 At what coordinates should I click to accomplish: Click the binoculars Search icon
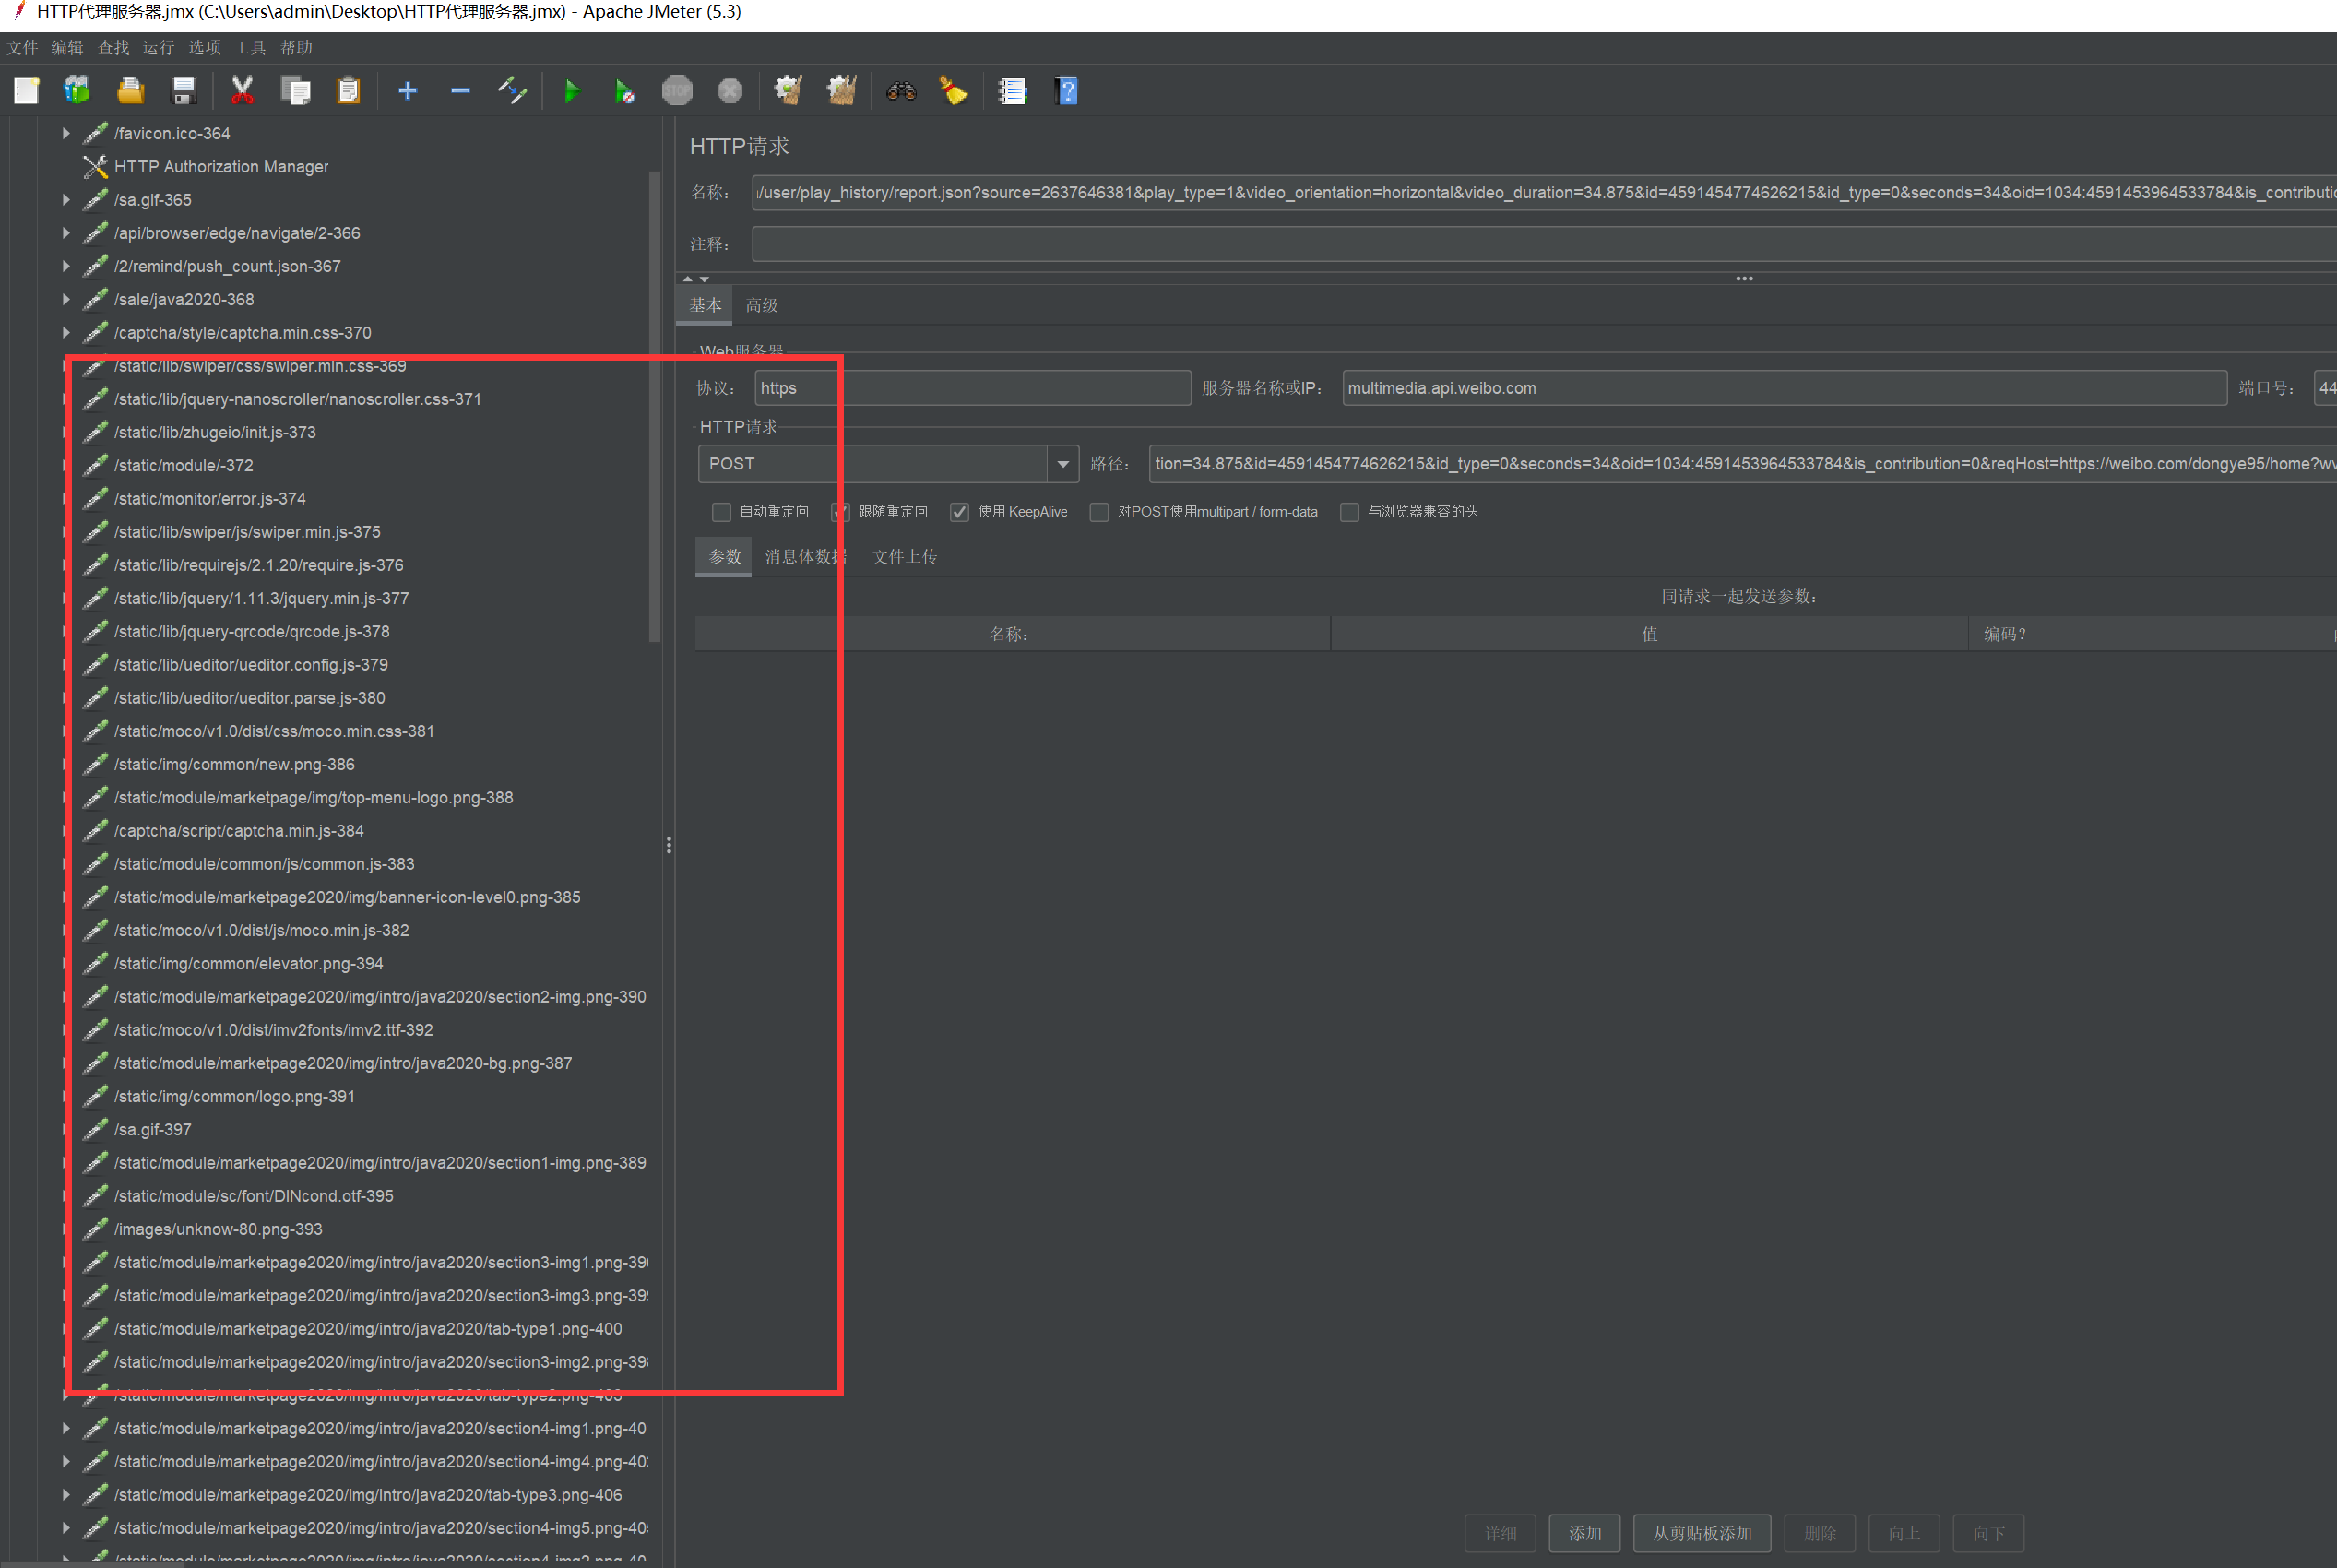[901, 92]
